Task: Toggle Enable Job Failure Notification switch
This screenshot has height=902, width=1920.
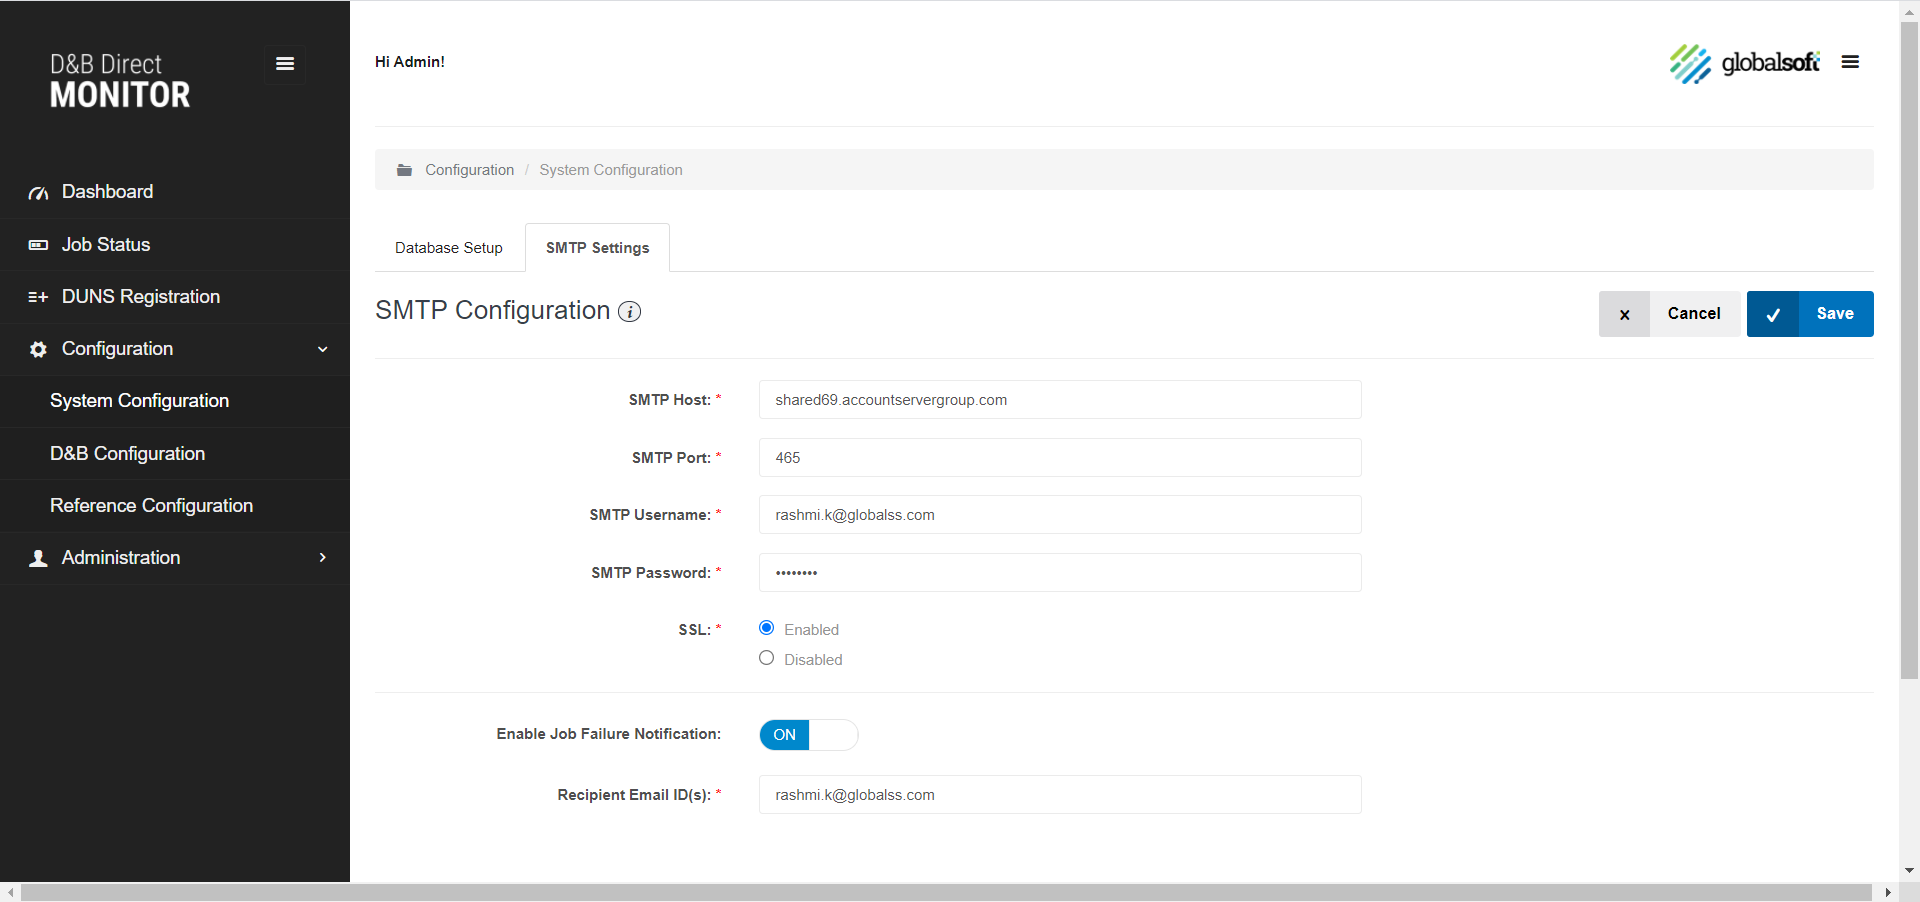Action: point(808,735)
